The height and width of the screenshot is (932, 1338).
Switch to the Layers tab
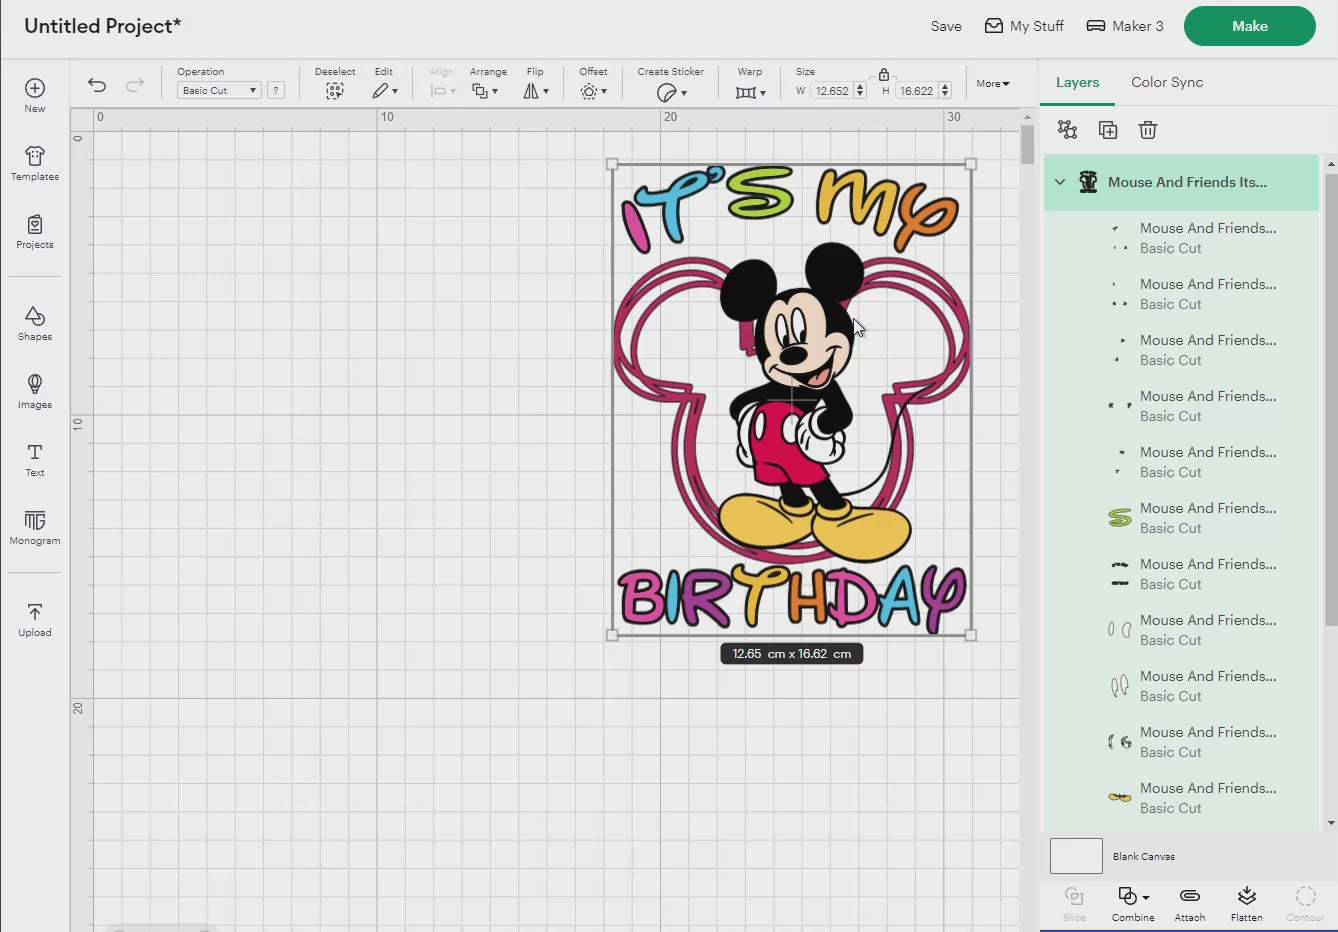(1077, 83)
